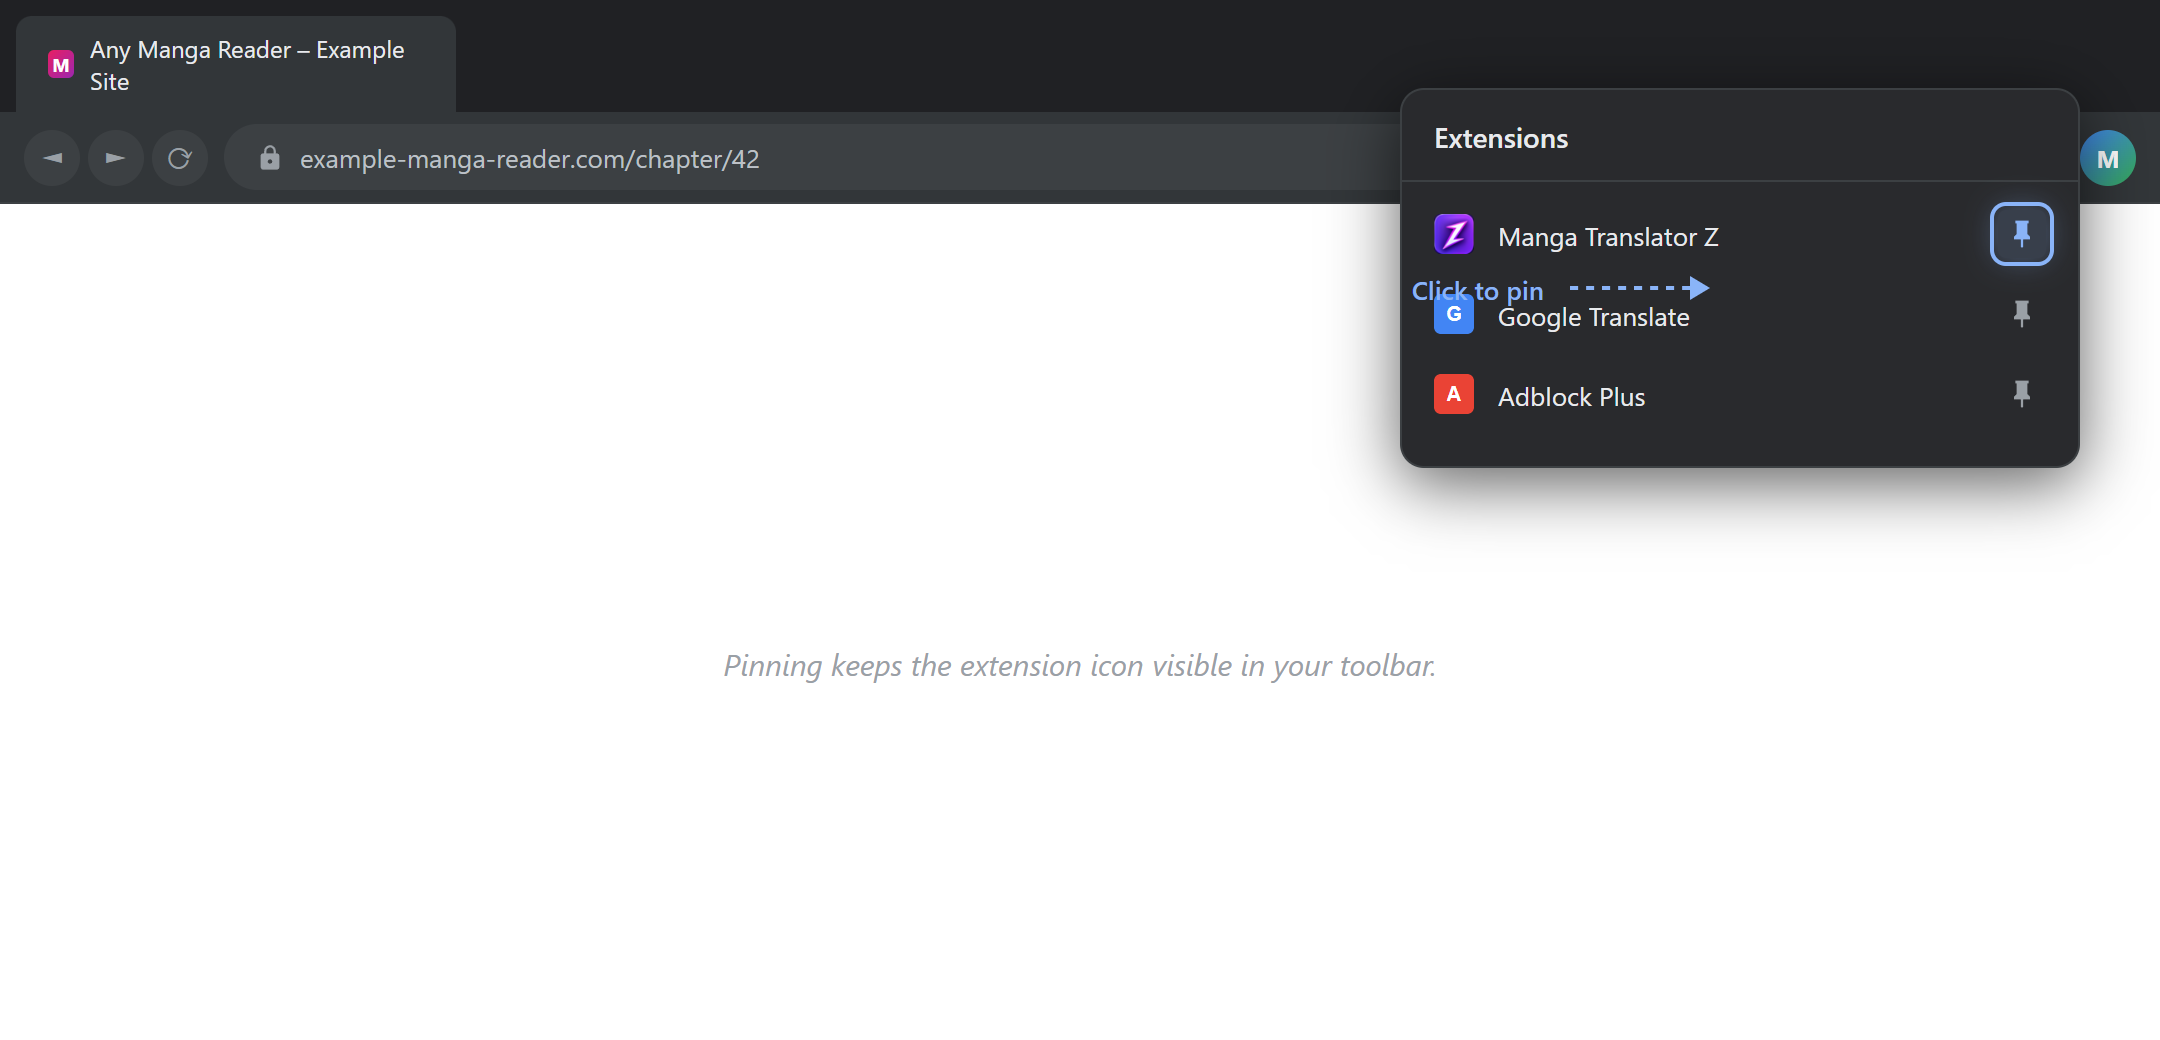Image resolution: width=2160 pixels, height=1040 pixels.
Task: Click the address bar URL text
Action: click(x=530, y=158)
